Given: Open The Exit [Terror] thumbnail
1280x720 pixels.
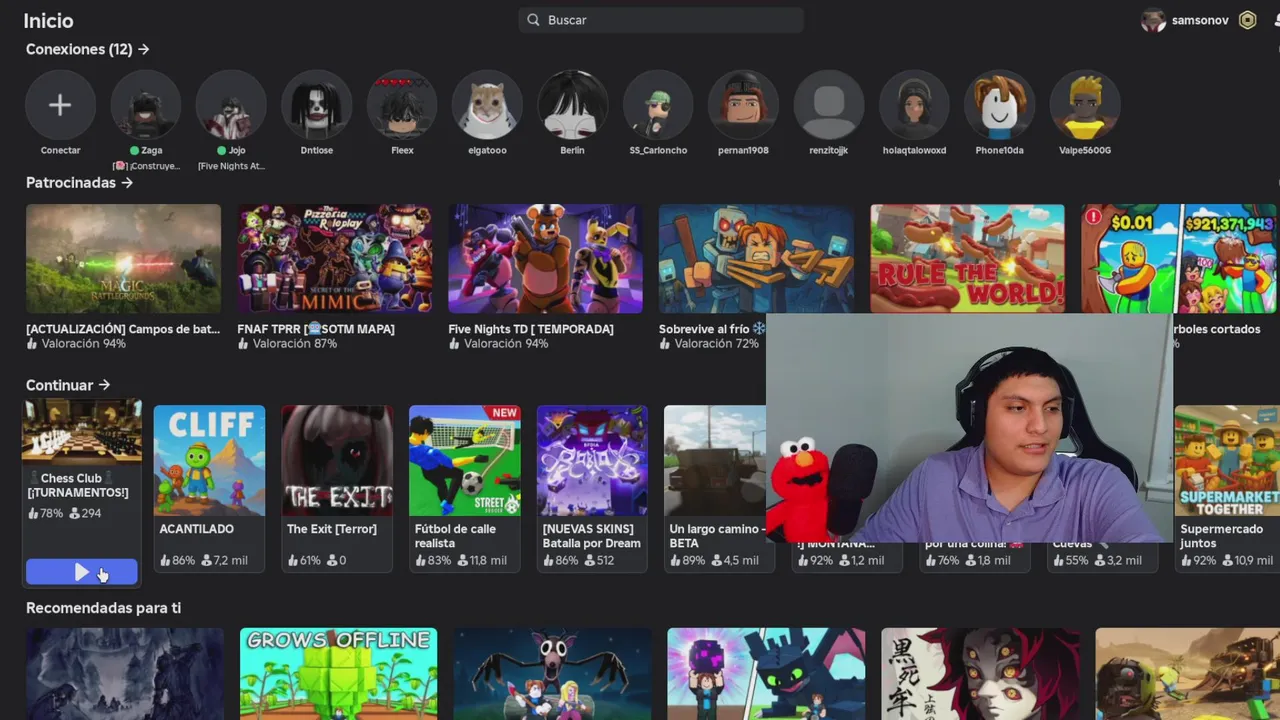Looking at the screenshot, I should [x=337, y=460].
